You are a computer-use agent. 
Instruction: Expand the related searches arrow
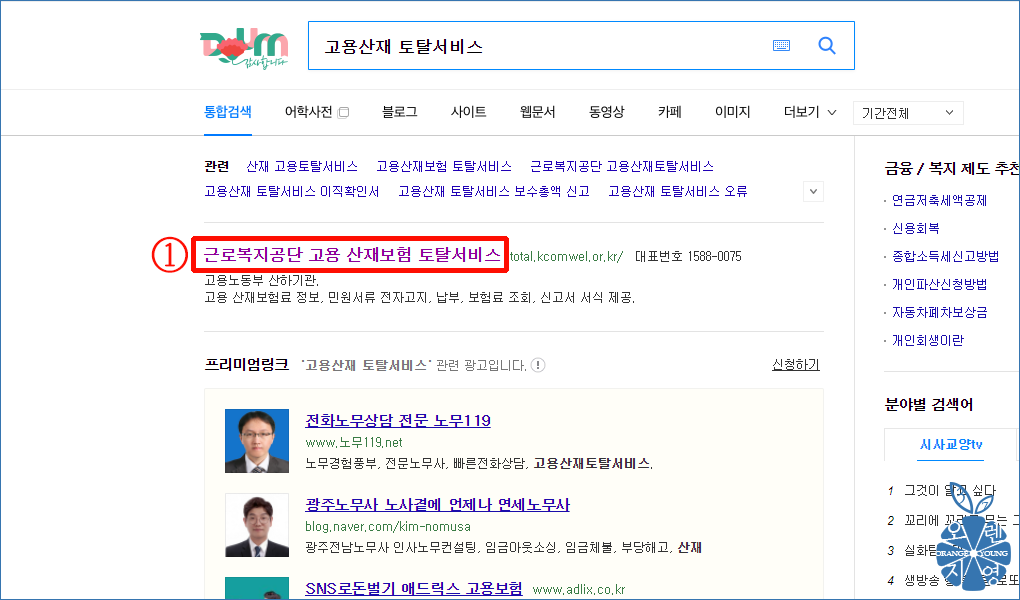[813, 191]
